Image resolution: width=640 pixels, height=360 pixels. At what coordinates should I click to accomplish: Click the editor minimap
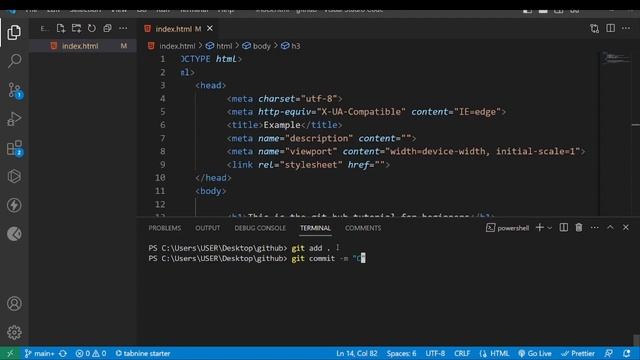click(616, 58)
